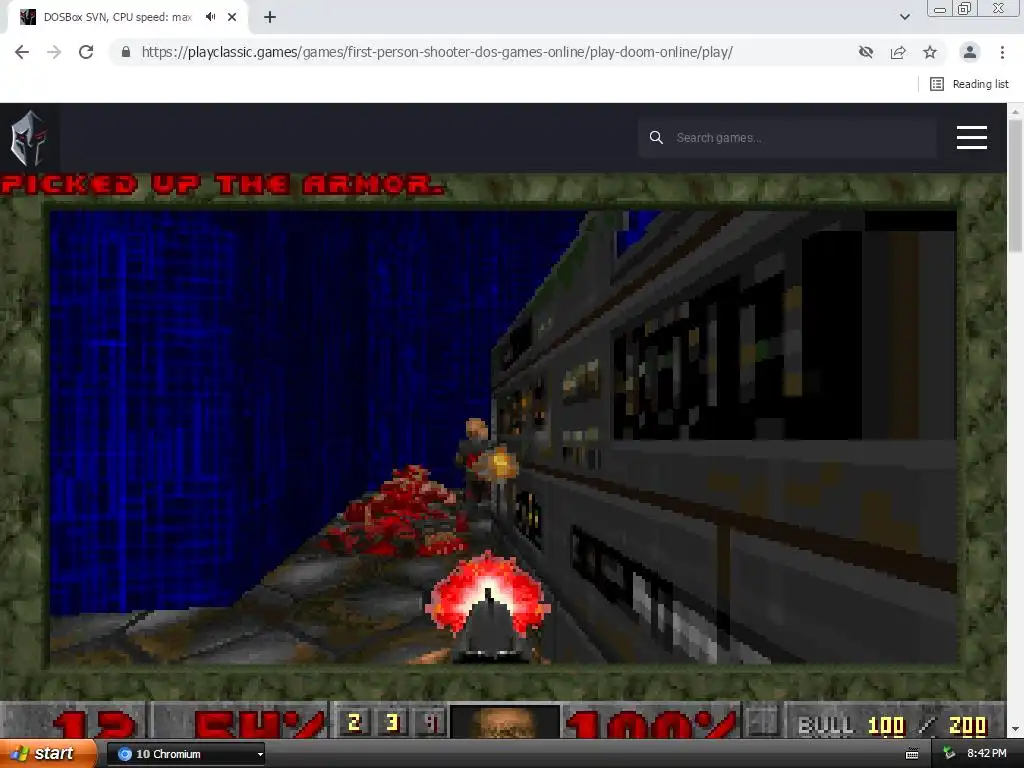Click weapon slot 2 on status bar

pyautogui.click(x=355, y=722)
